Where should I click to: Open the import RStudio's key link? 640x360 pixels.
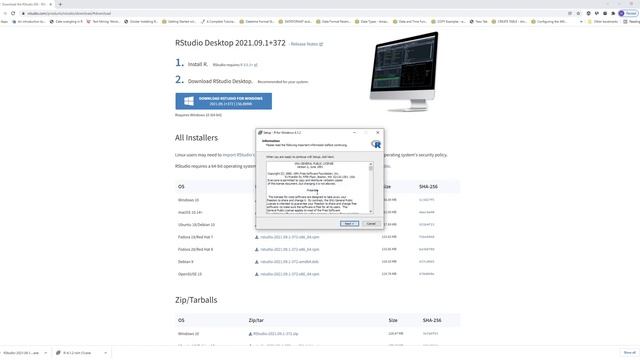[x=238, y=155]
